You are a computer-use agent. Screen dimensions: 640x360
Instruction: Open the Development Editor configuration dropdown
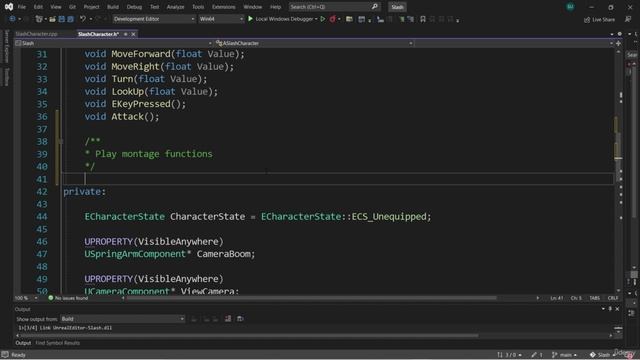(x=154, y=19)
